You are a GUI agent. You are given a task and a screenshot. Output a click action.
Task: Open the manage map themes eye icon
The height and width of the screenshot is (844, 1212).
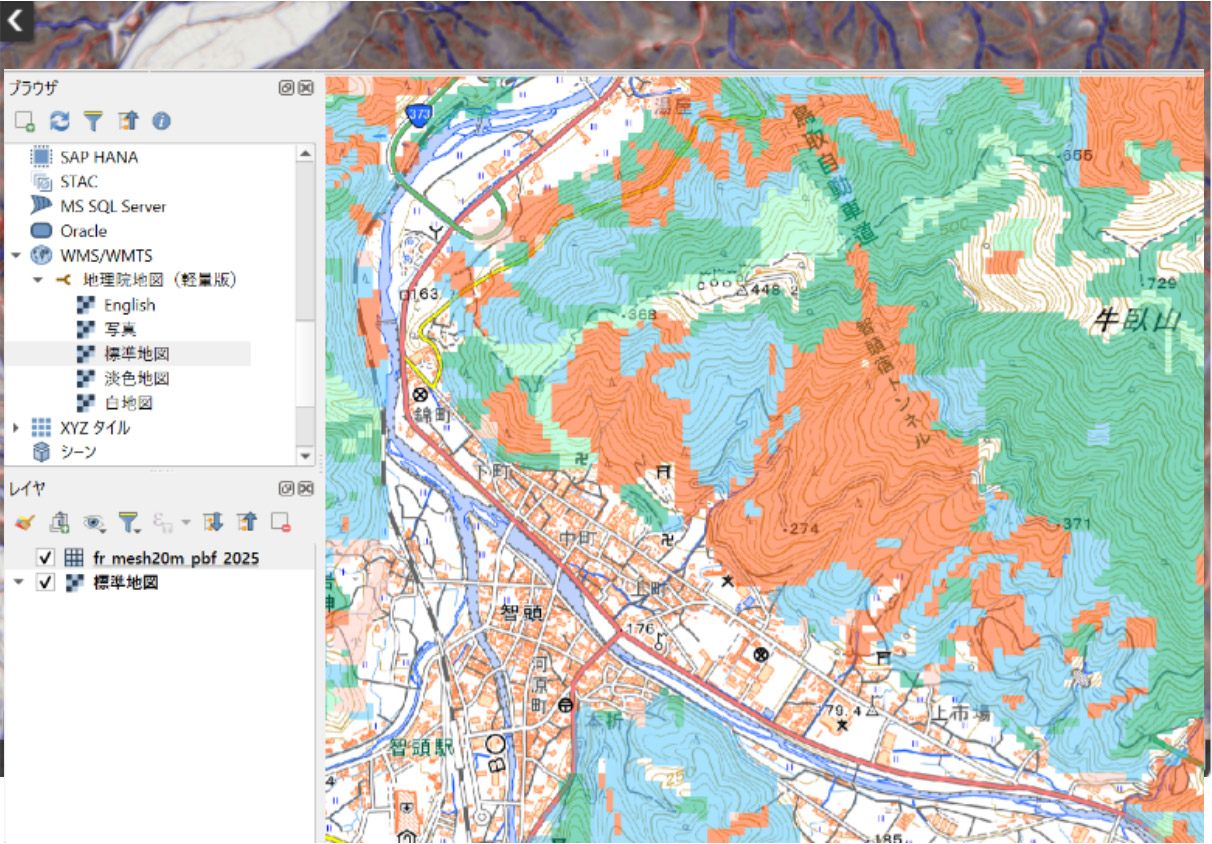[95, 521]
